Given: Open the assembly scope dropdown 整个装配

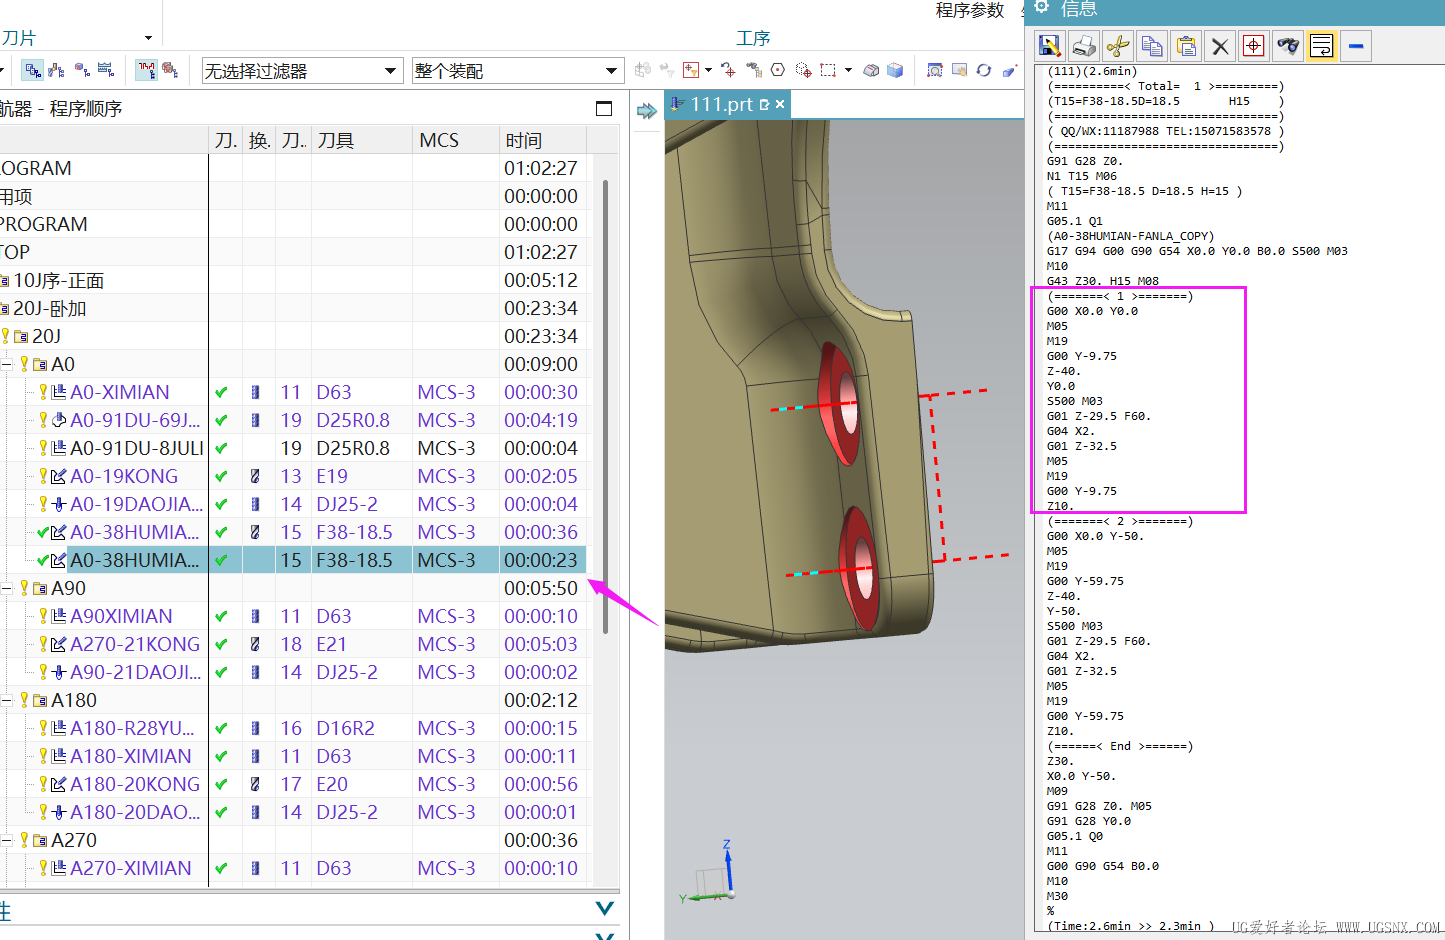Looking at the screenshot, I should 517,71.
